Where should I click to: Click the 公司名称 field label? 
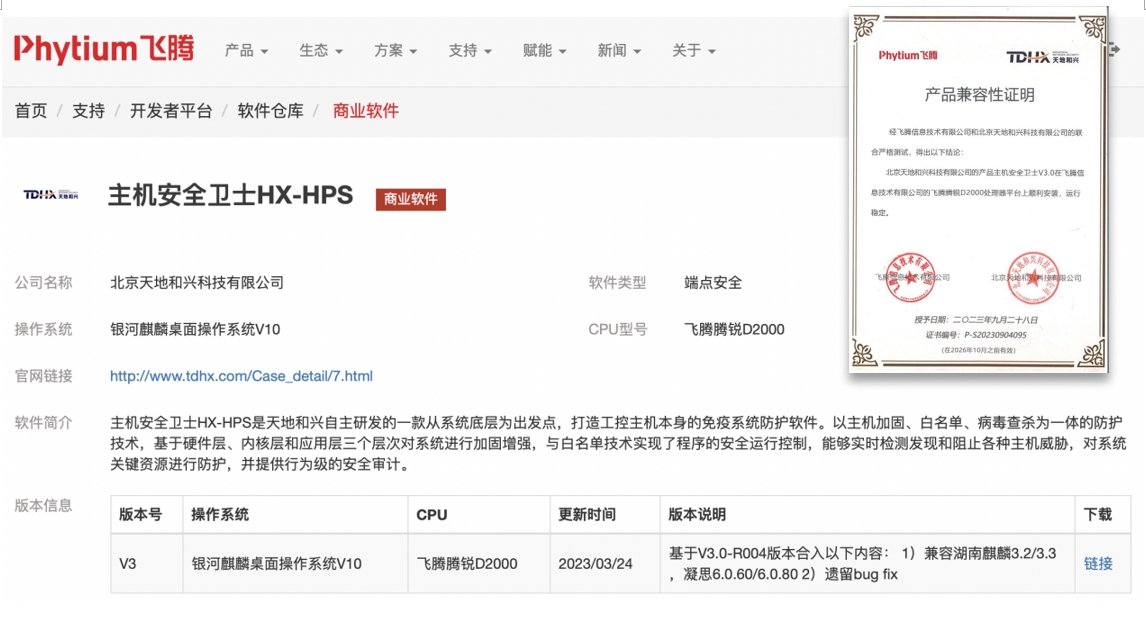click(x=44, y=283)
